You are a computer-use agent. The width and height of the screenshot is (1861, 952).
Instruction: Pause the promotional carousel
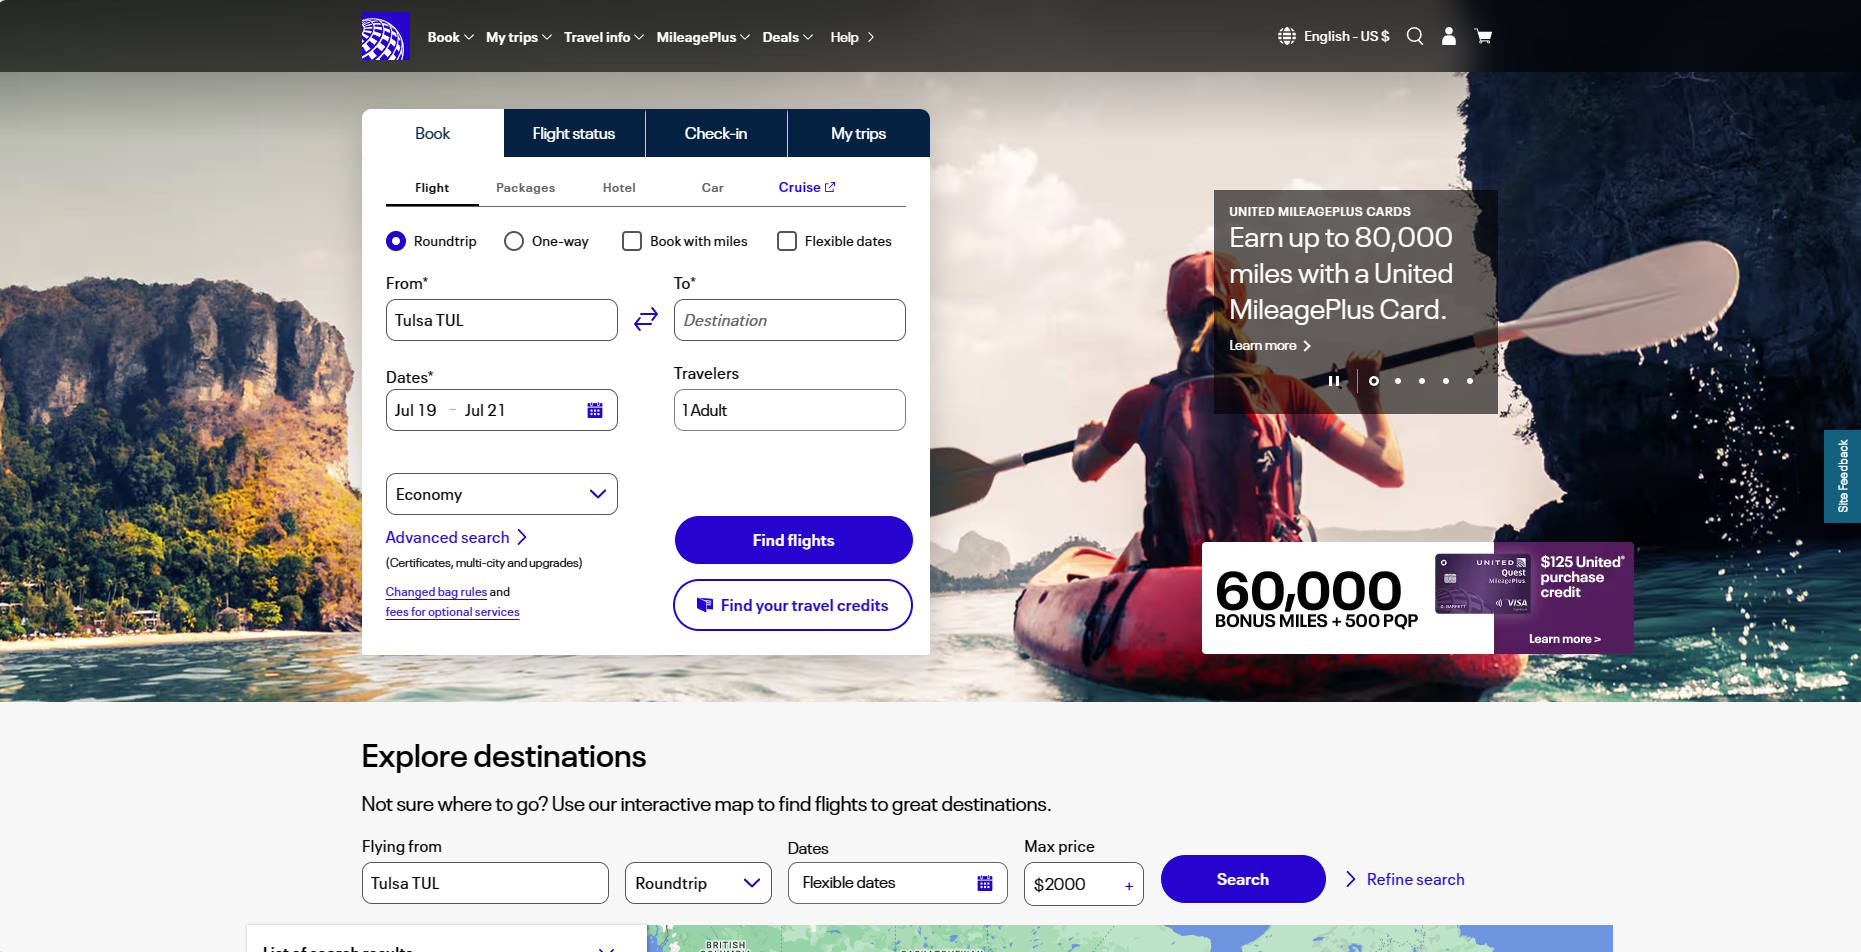pyautogui.click(x=1334, y=381)
